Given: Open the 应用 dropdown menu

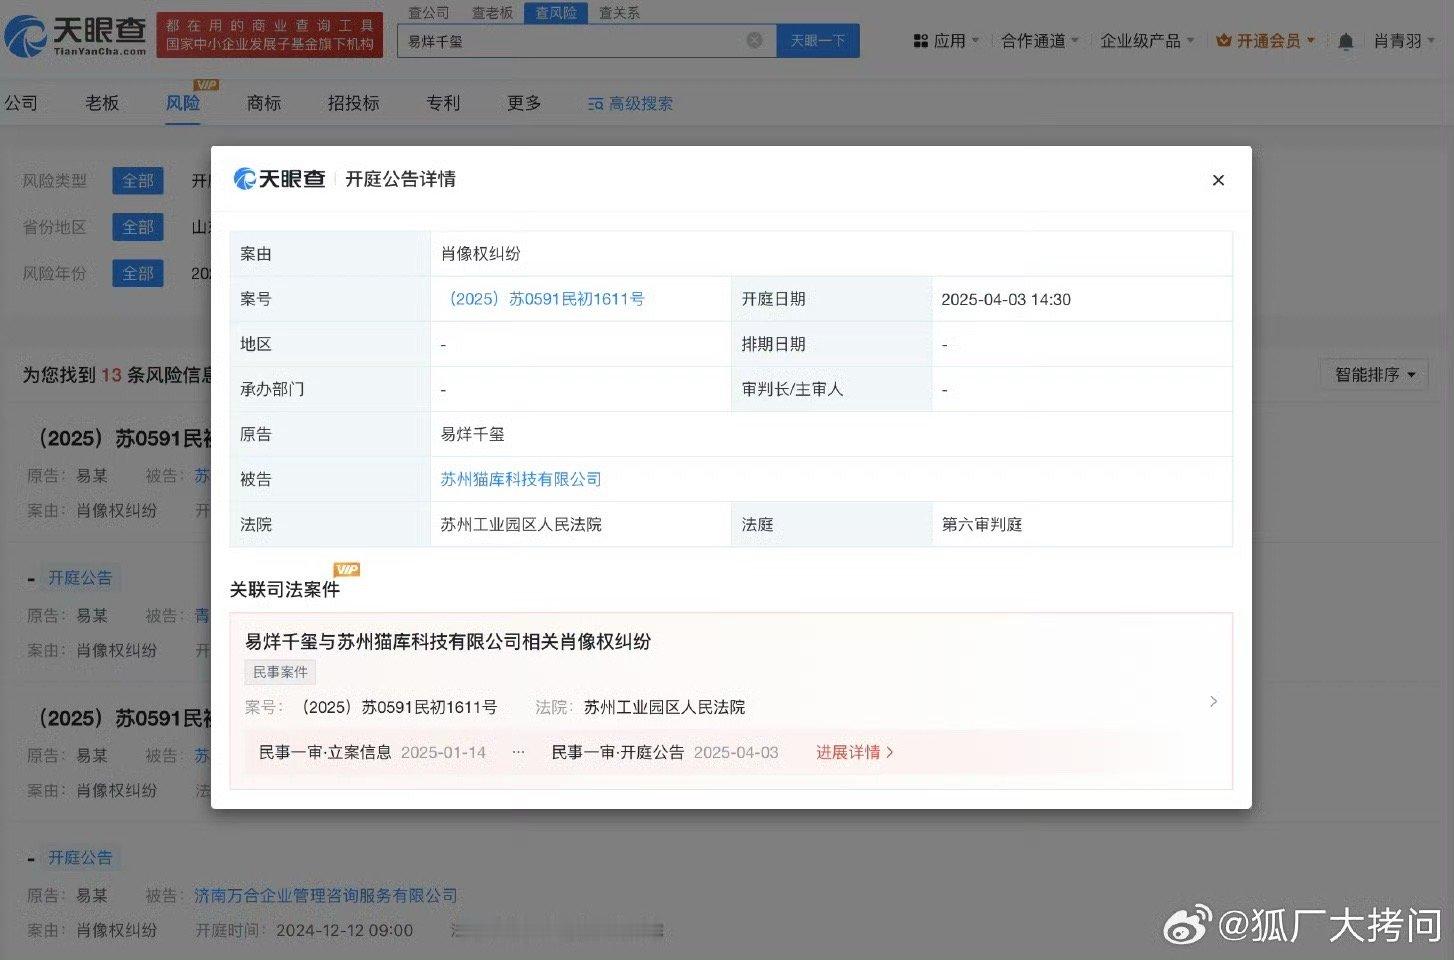Looking at the screenshot, I should (946, 41).
